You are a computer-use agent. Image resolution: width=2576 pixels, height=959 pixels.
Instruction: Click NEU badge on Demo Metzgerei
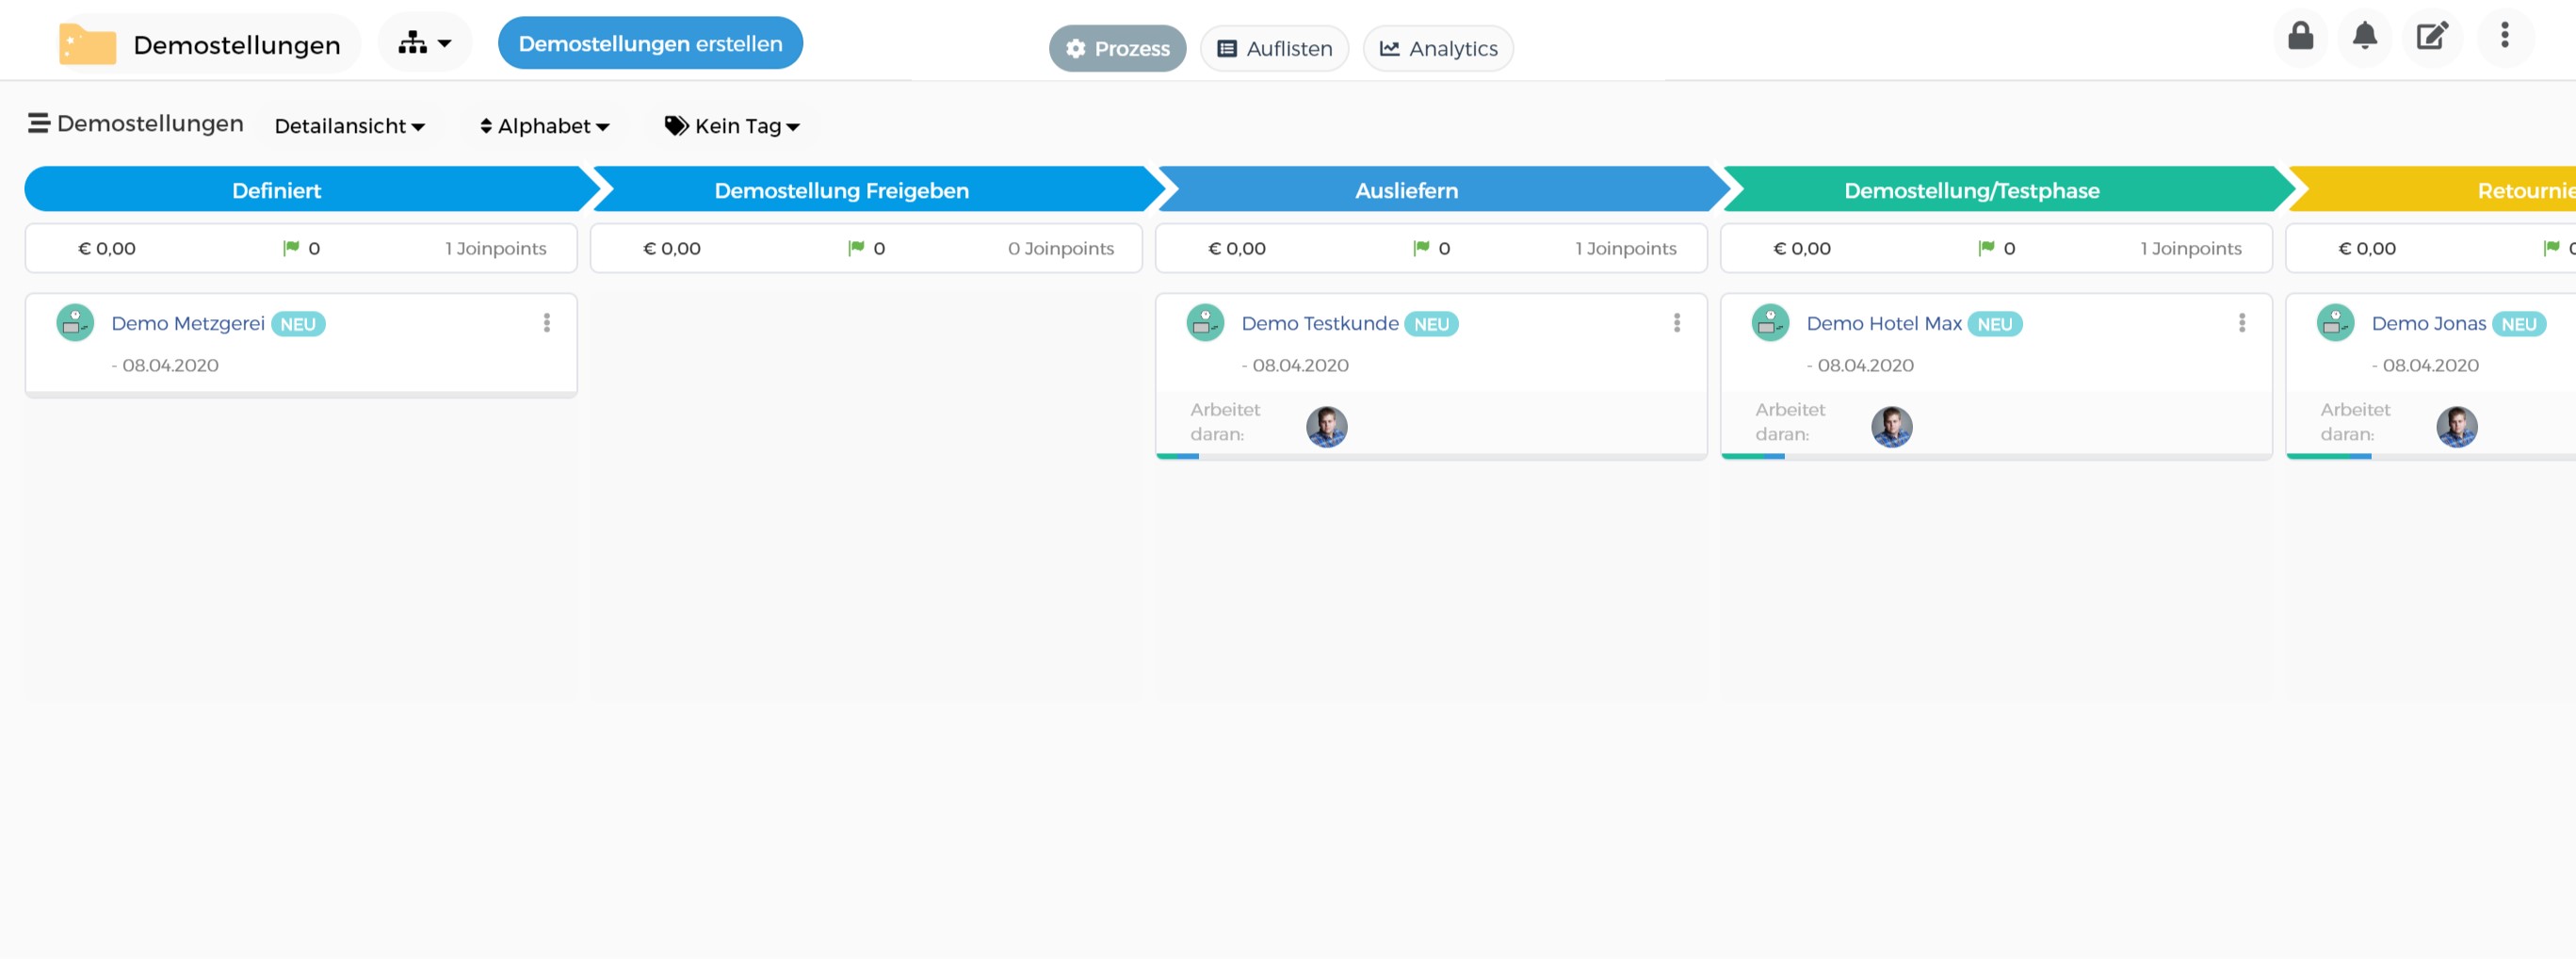point(298,324)
